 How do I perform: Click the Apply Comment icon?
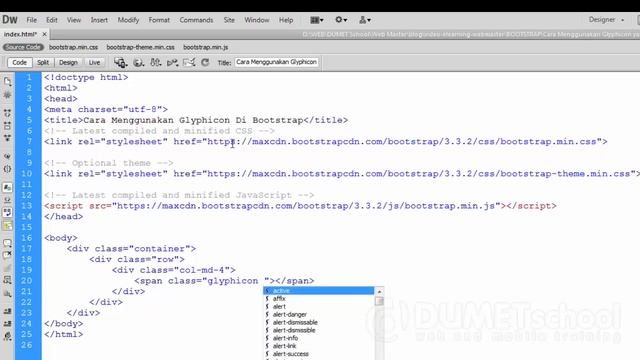(7, 243)
